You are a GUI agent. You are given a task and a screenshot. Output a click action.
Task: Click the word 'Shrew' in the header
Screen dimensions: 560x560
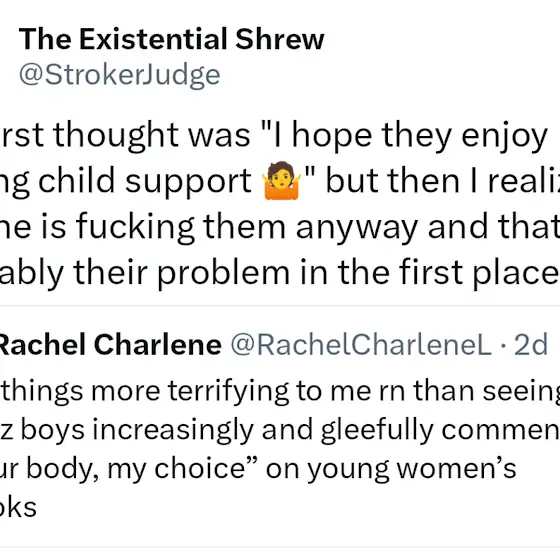tap(280, 39)
